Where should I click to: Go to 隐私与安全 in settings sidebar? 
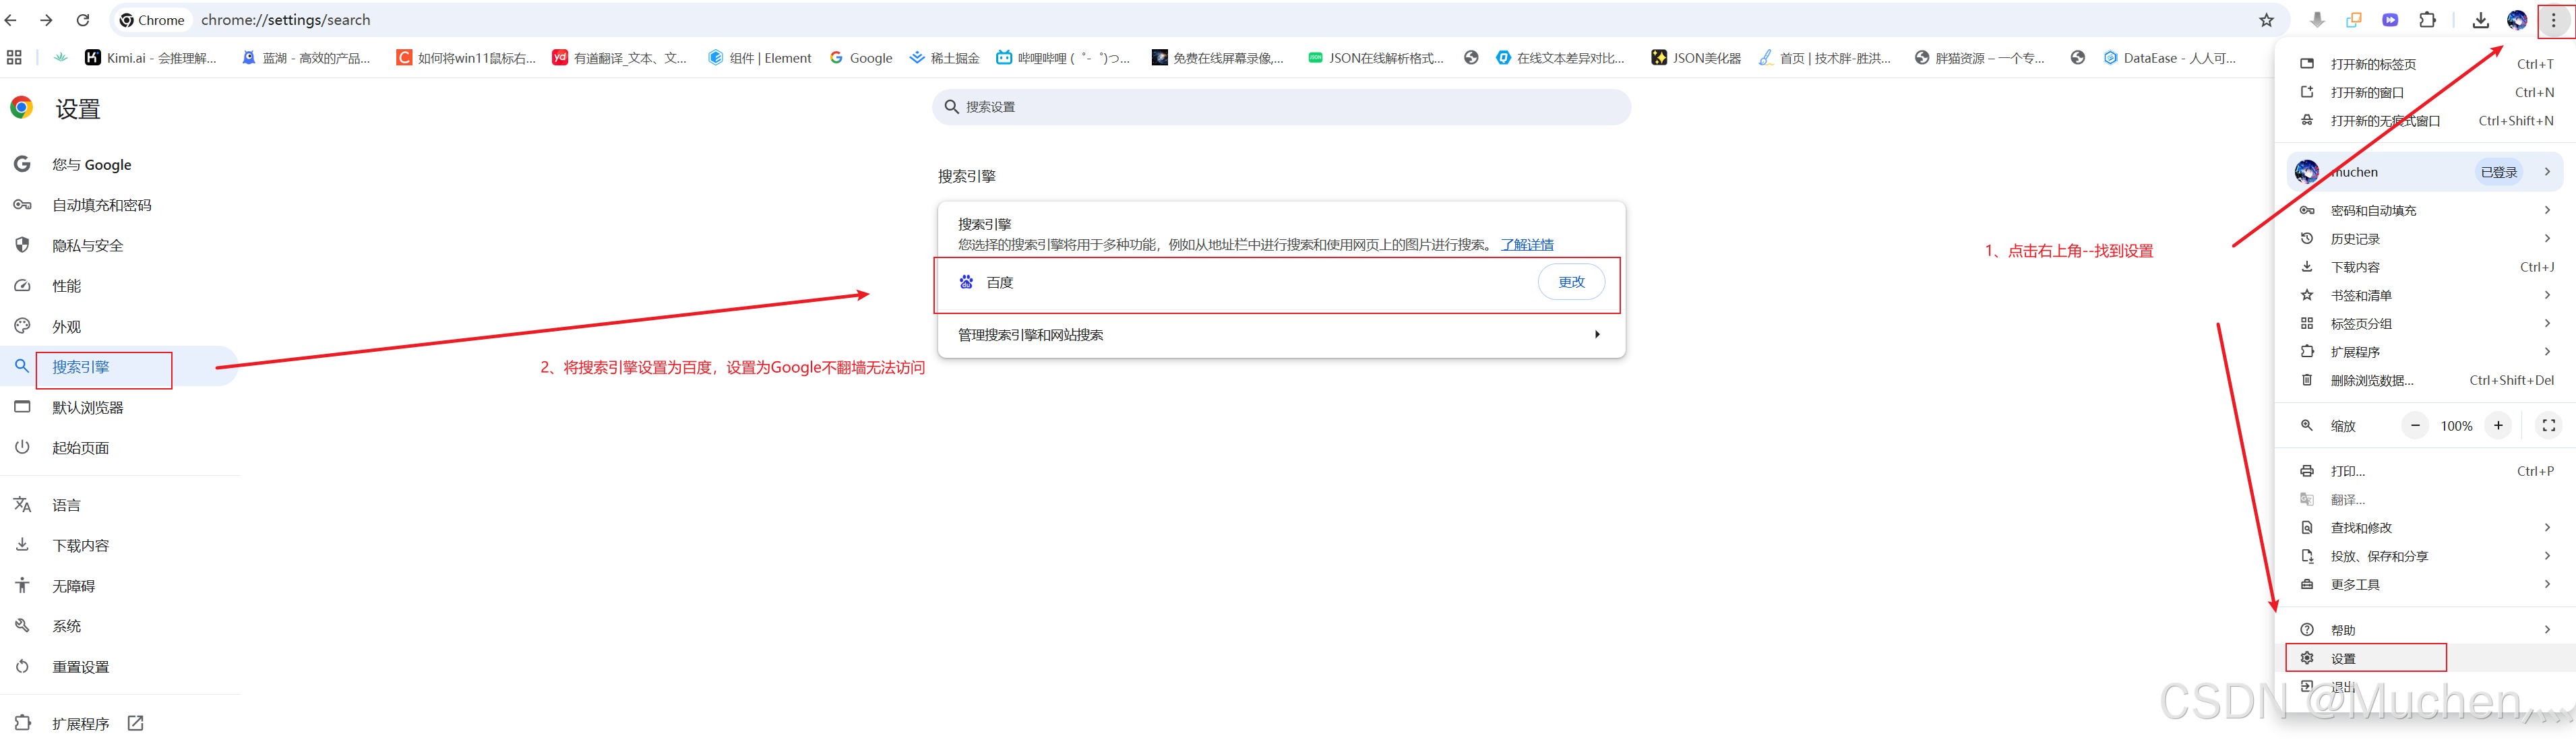coord(88,246)
